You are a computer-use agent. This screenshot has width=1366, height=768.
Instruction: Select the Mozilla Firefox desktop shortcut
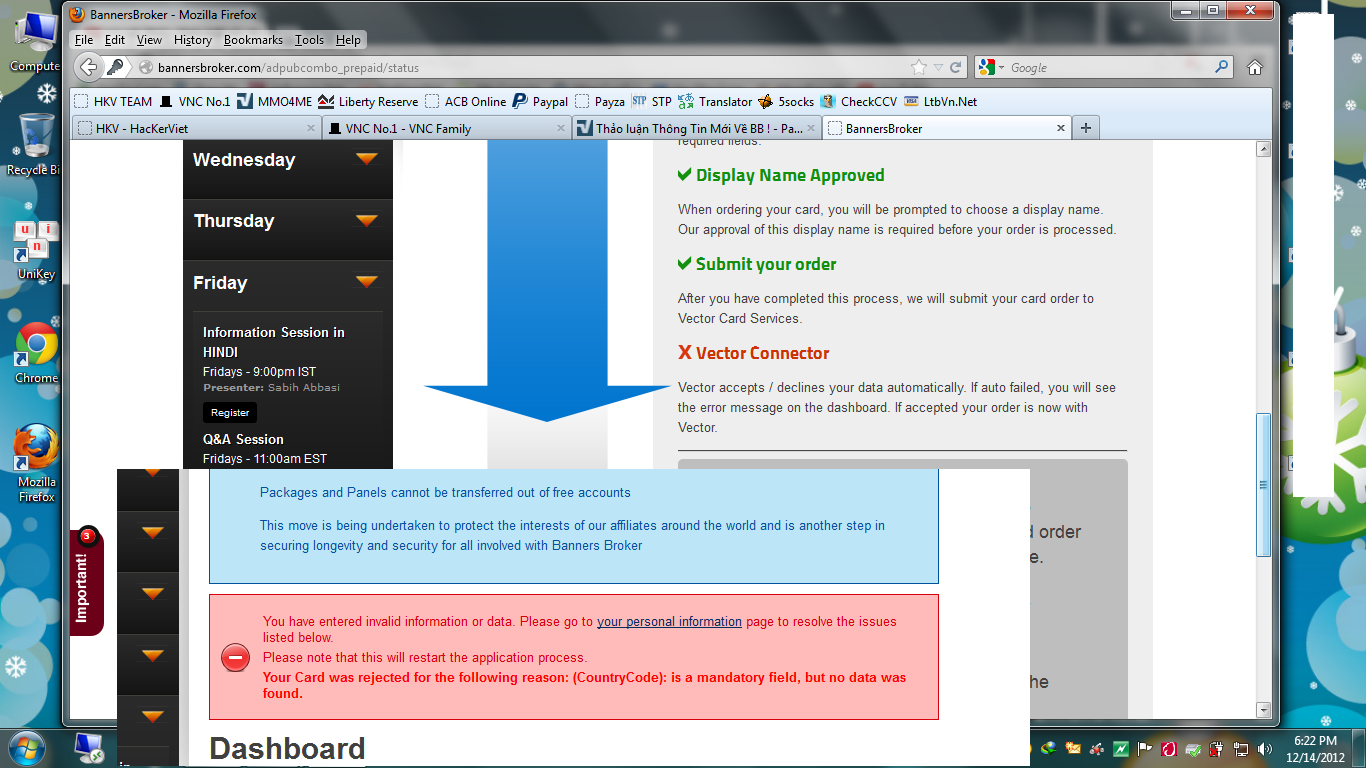36,462
